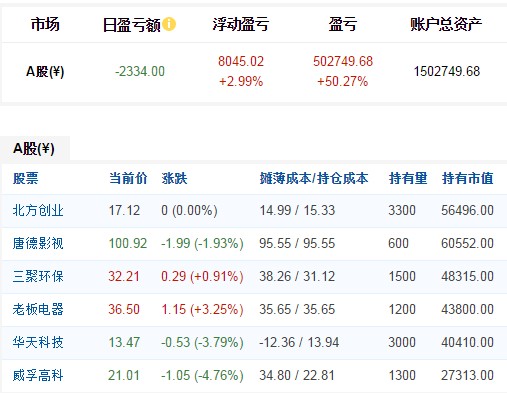Open the 三聚环保 stock link
This screenshot has width=507, height=393.
pos(38,276)
